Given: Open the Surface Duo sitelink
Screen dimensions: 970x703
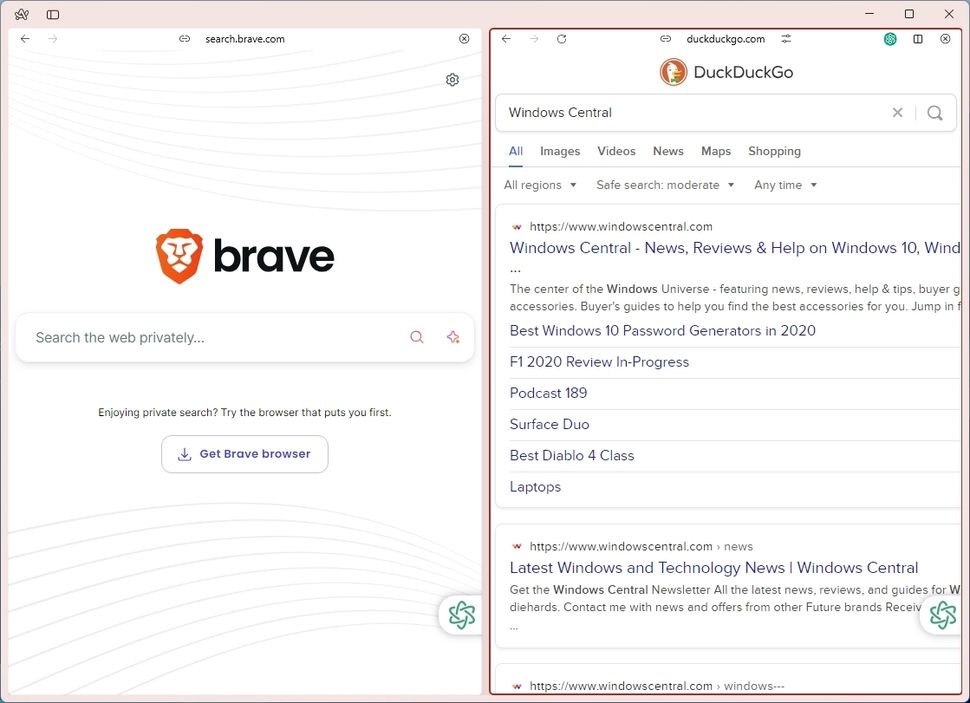Looking at the screenshot, I should pos(549,424).
